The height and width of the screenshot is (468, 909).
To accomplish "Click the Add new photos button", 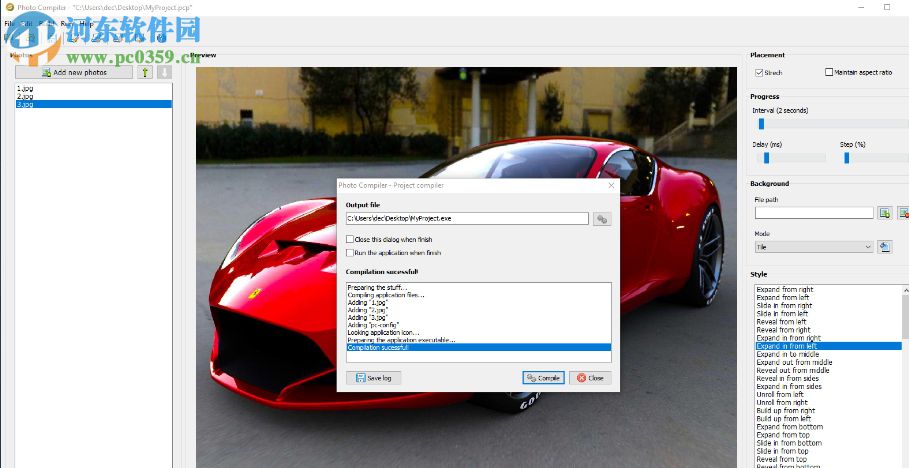I will tap(74, 72).
